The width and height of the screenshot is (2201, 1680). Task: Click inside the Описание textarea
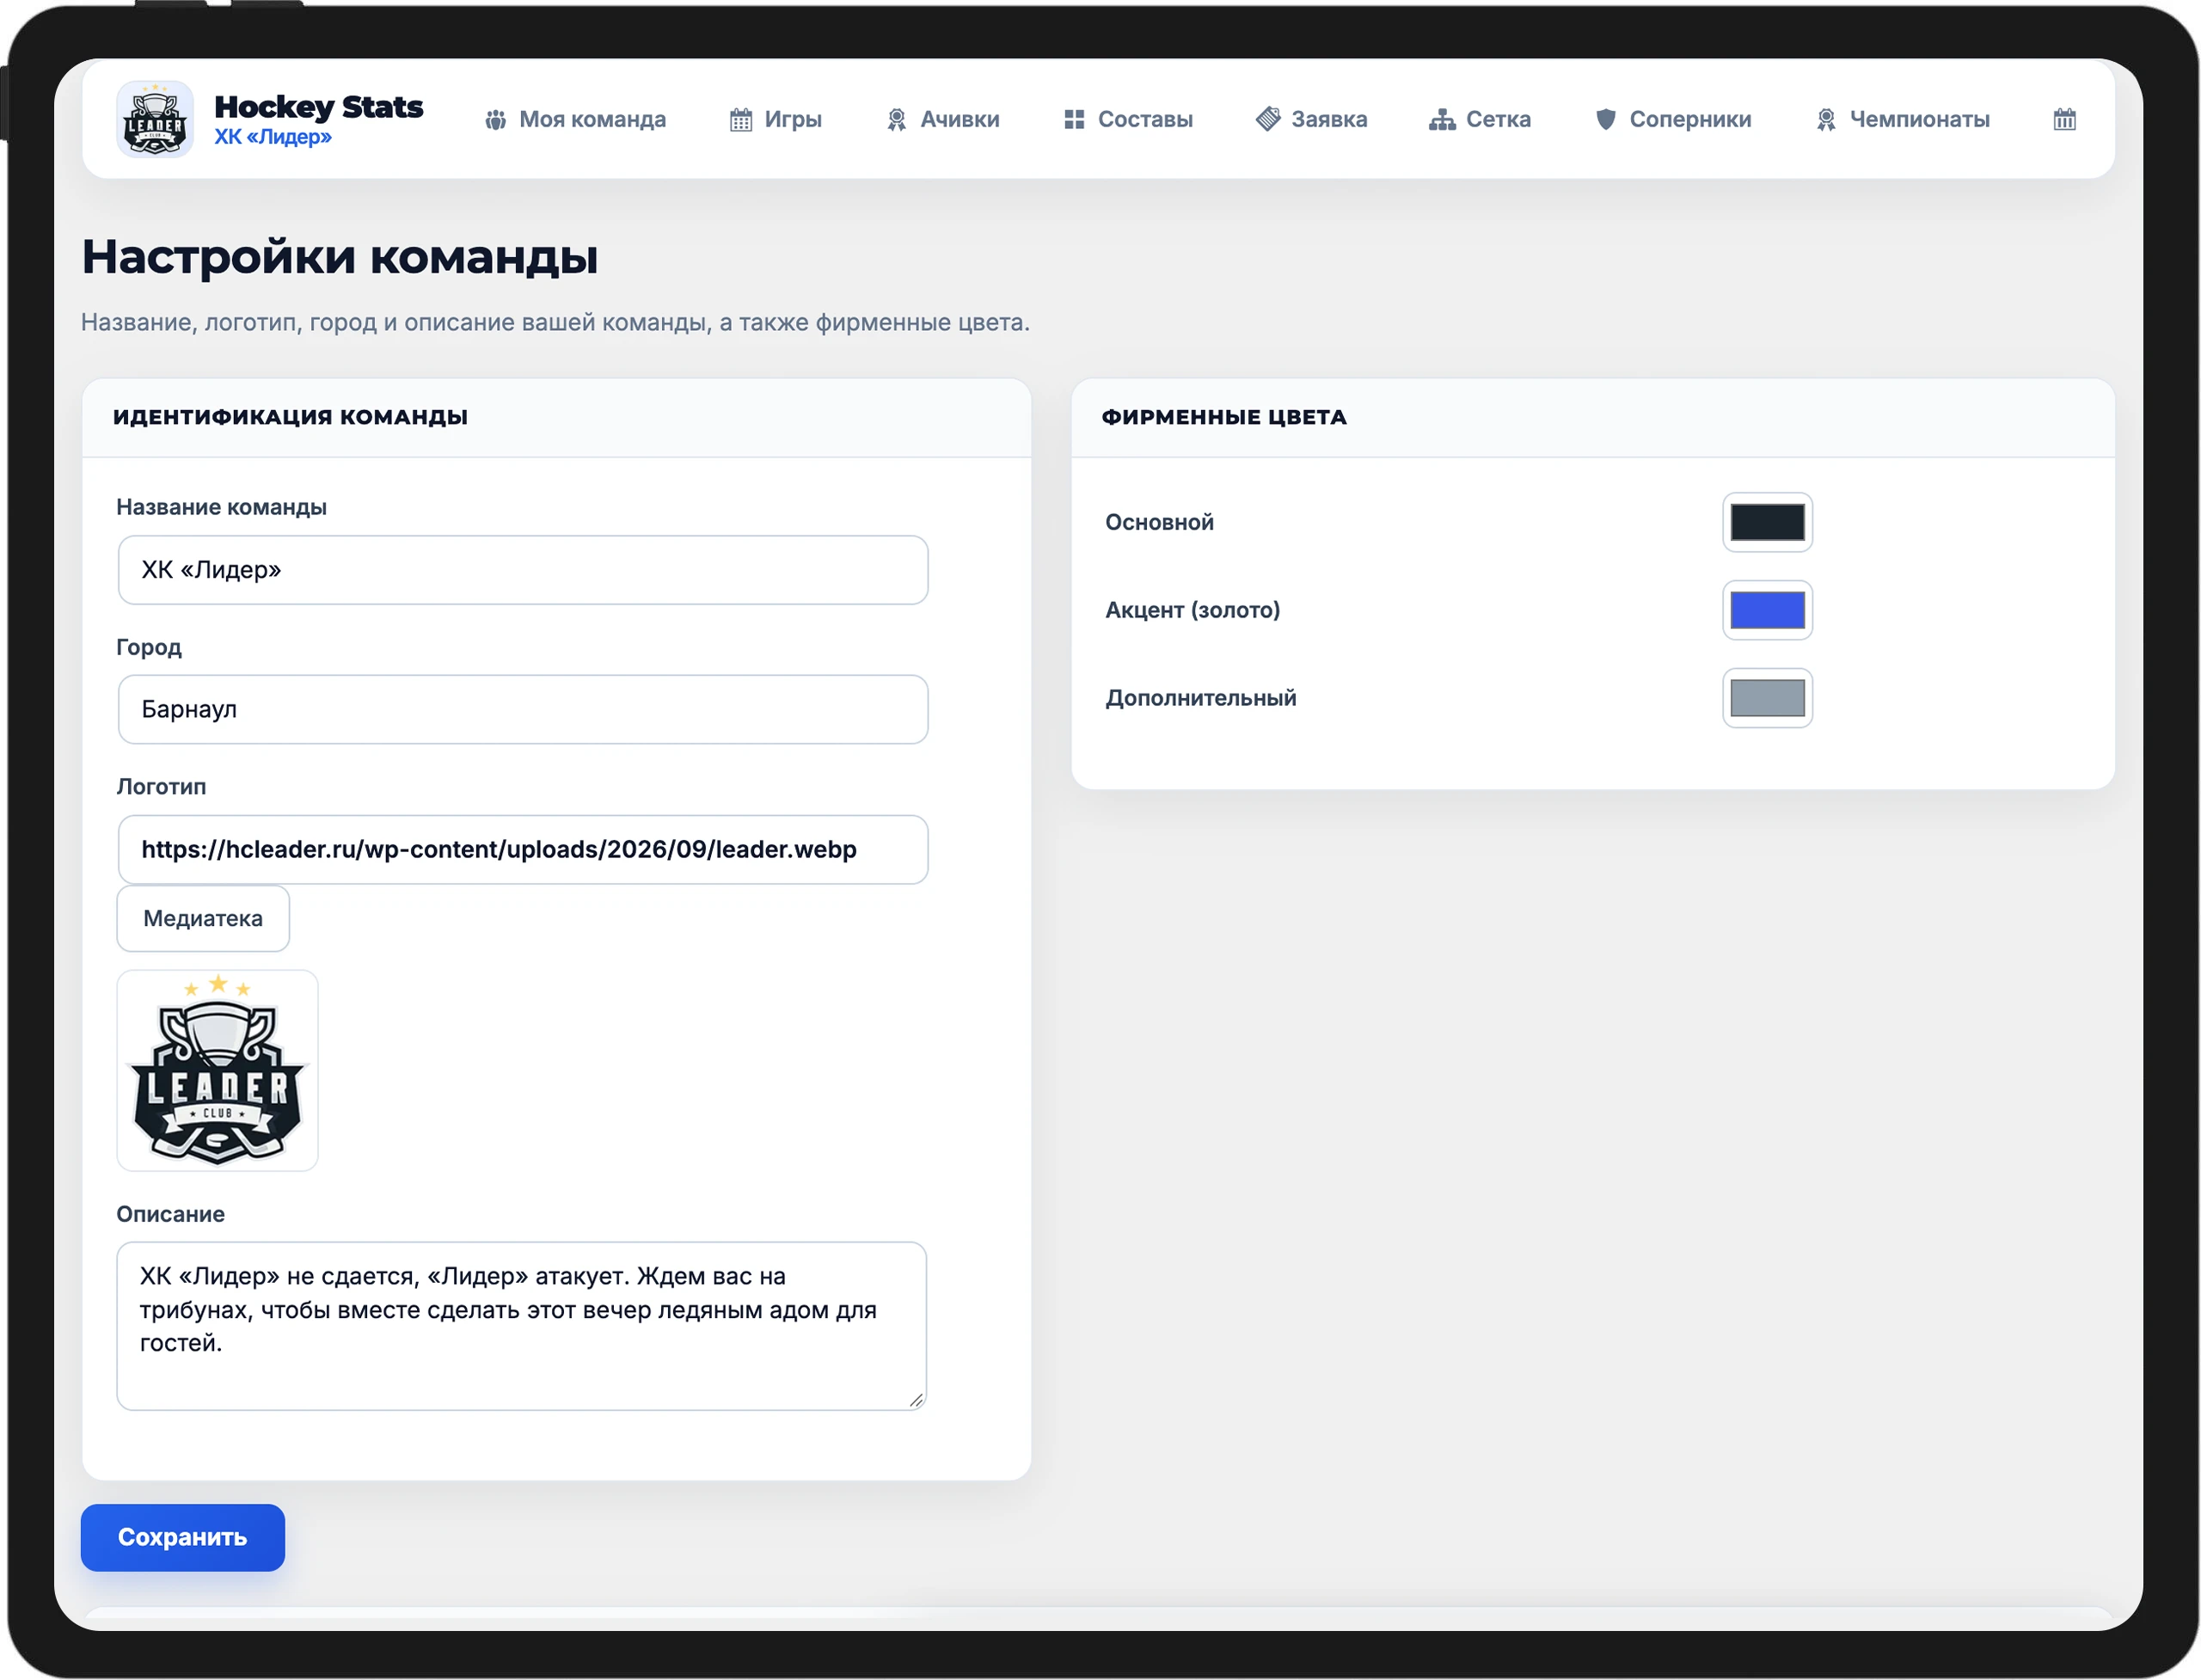click(522, 1326)
